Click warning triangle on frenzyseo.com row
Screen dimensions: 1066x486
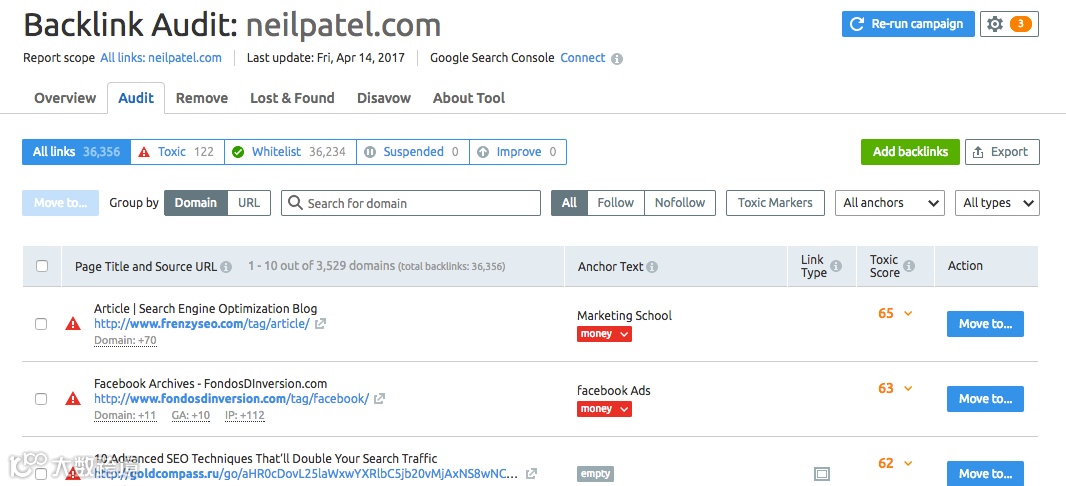click(x=73, y=324)
